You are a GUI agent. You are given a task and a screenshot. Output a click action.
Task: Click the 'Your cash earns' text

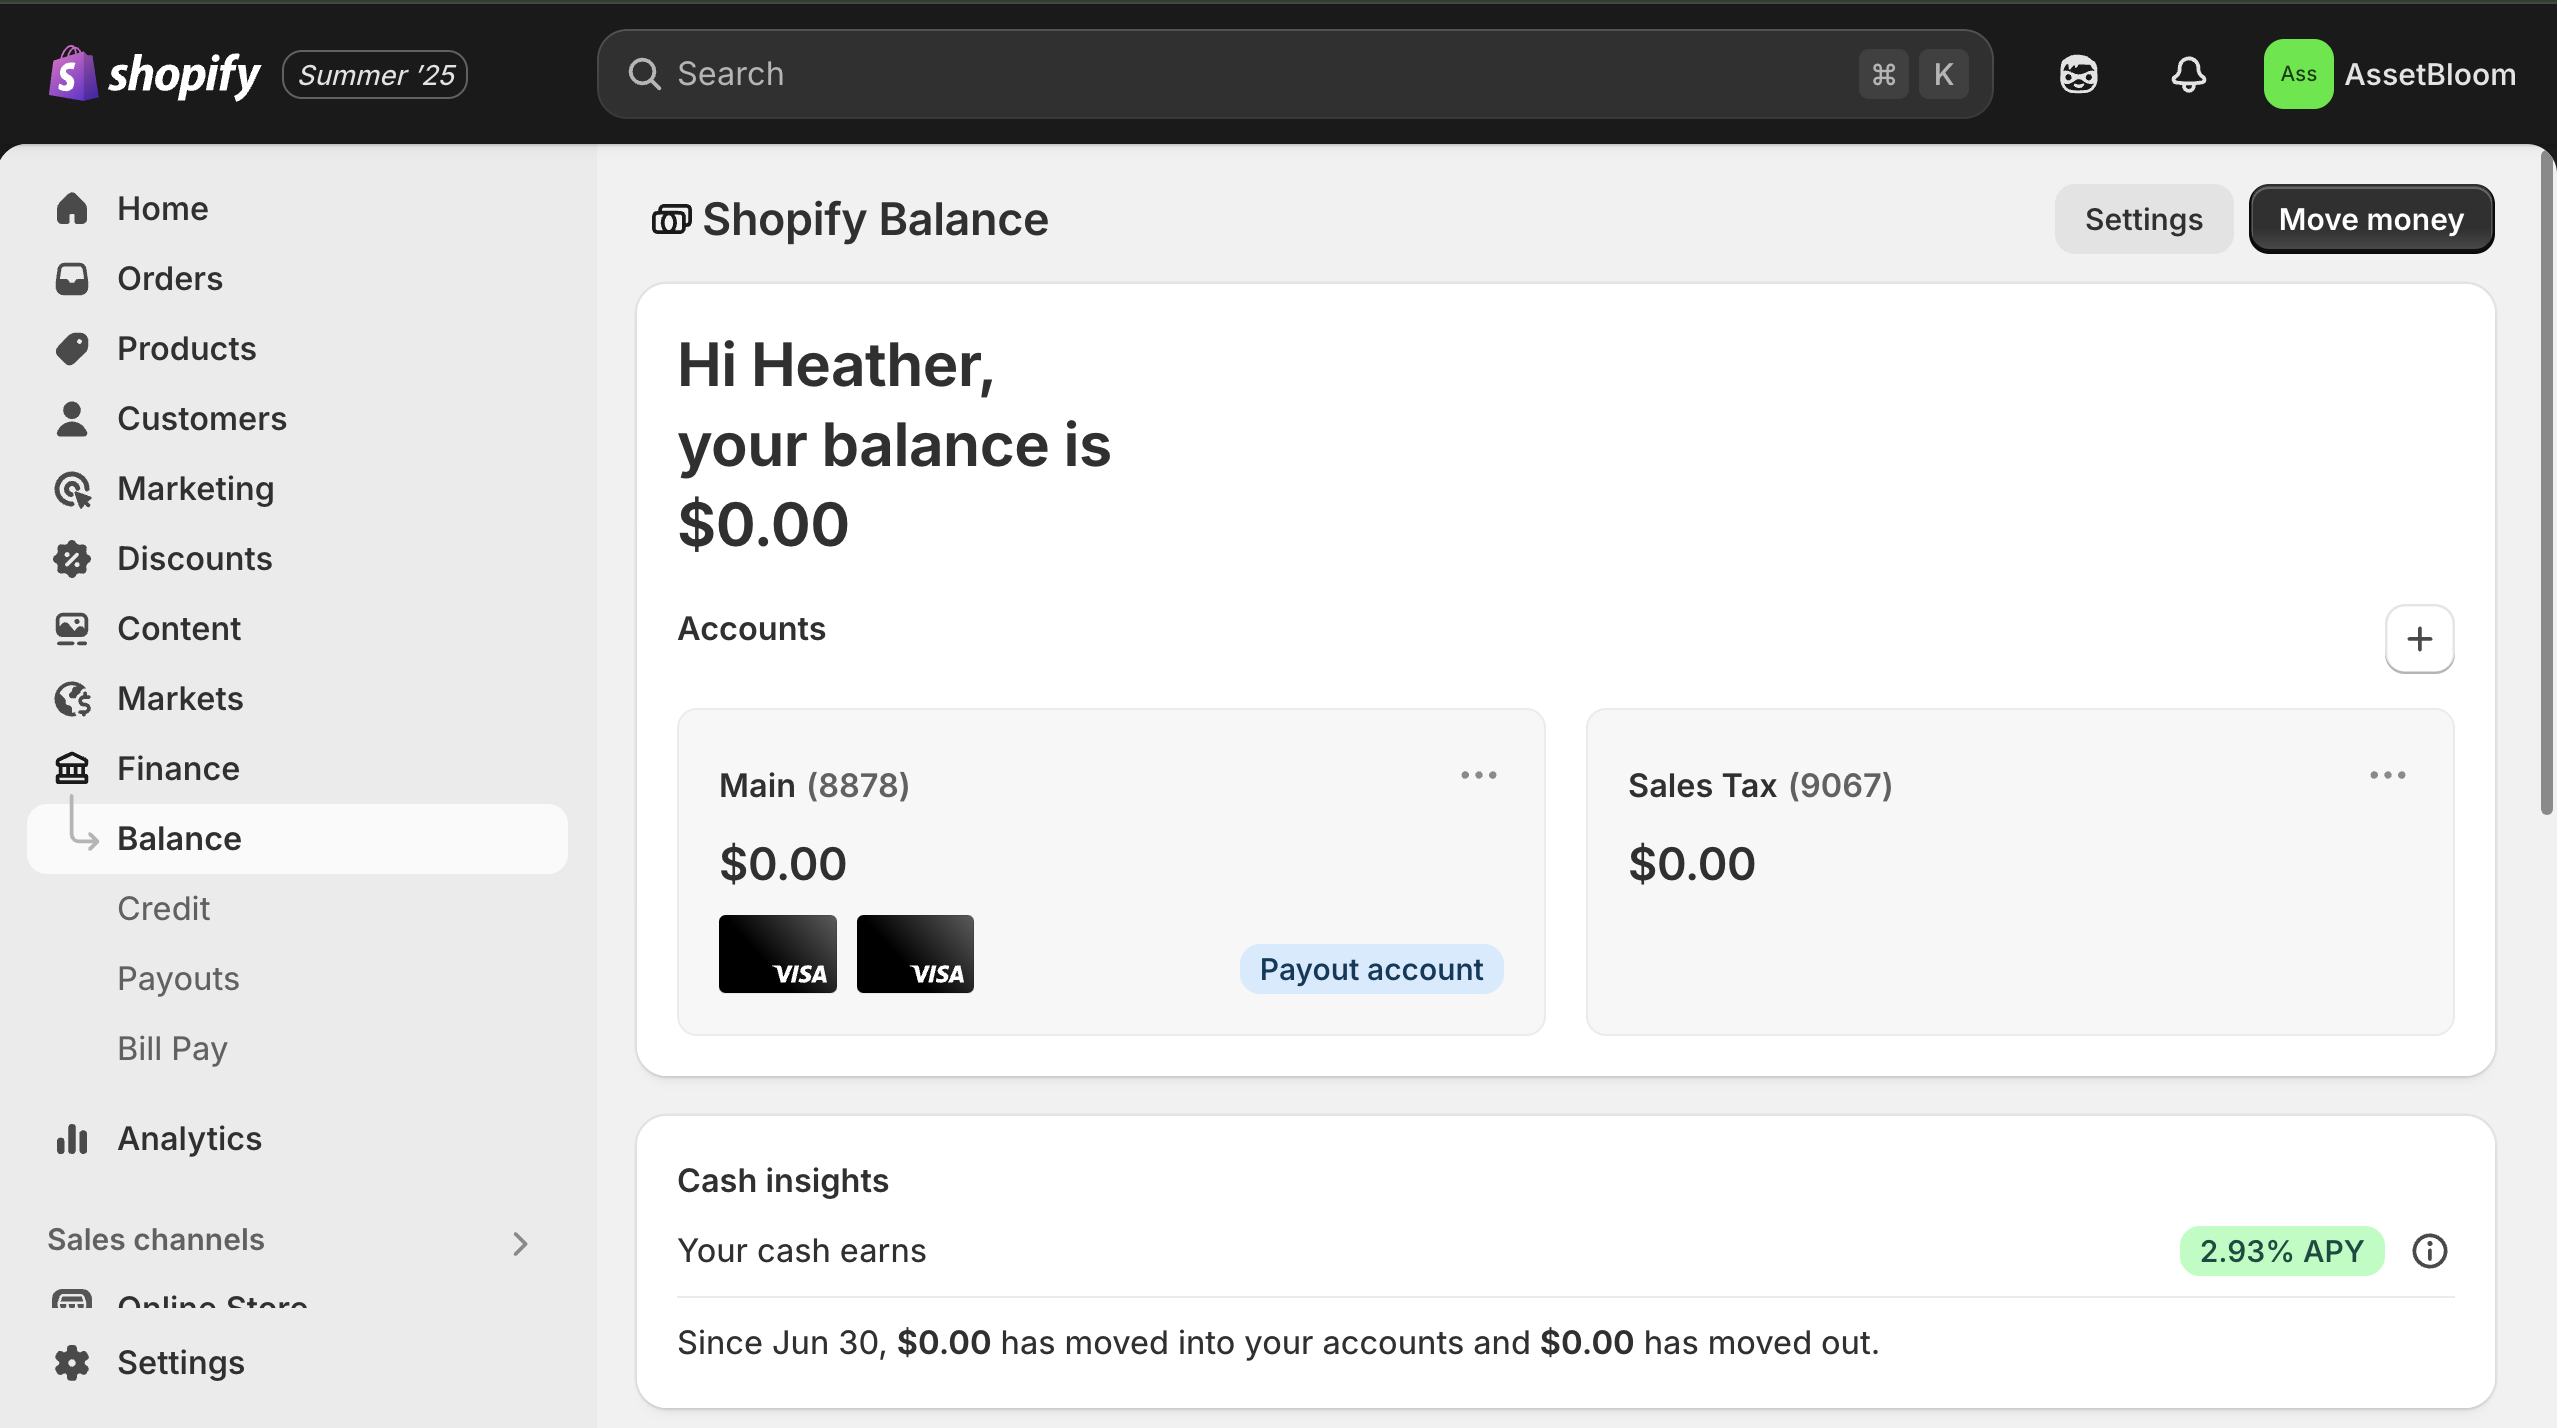(x=802, y=1251)
